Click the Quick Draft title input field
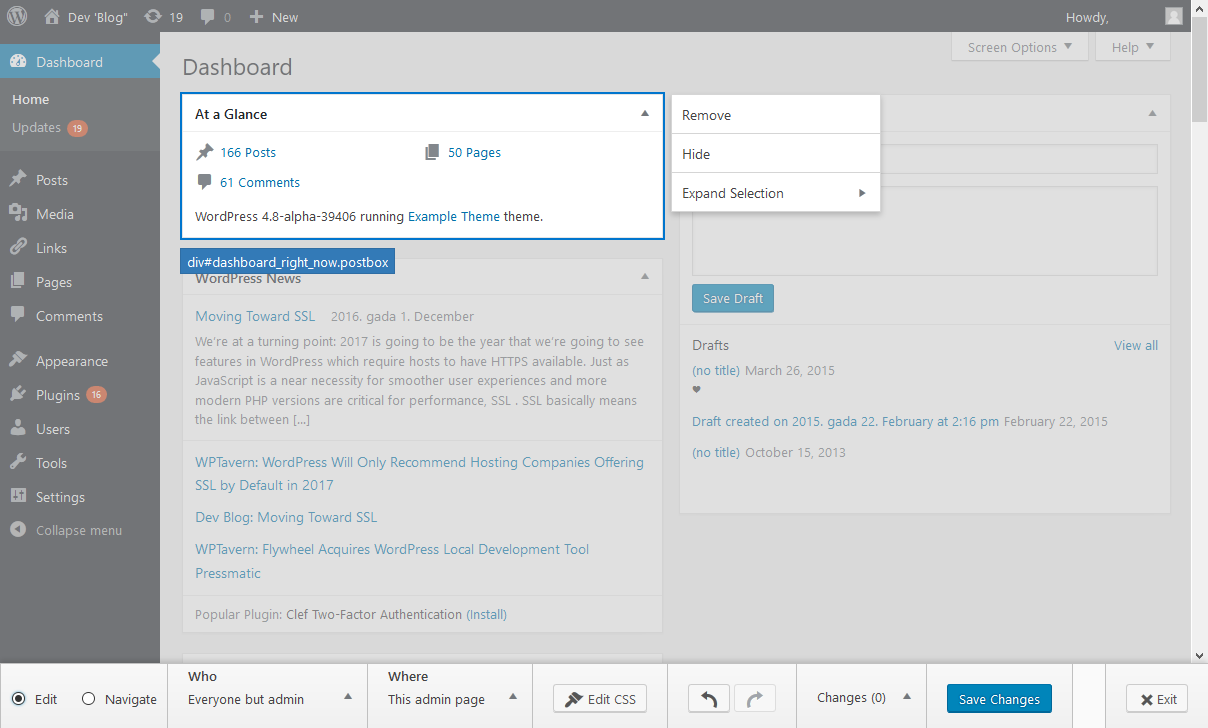 [925, 159]
